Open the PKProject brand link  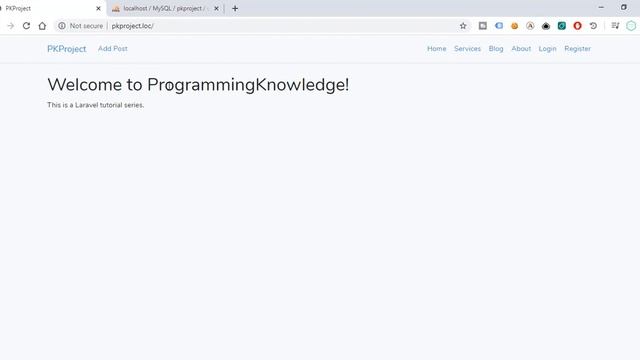click(67, 49)
